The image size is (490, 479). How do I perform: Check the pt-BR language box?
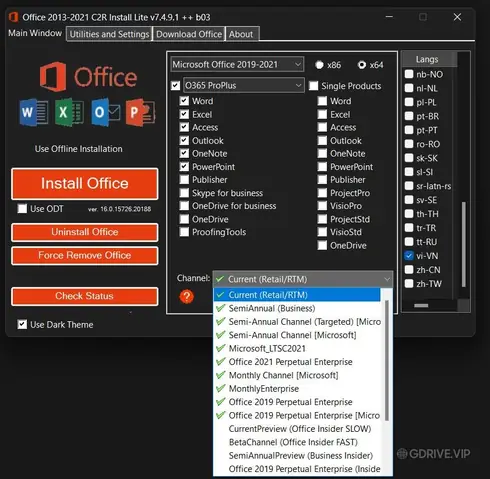tap(409, 116)
